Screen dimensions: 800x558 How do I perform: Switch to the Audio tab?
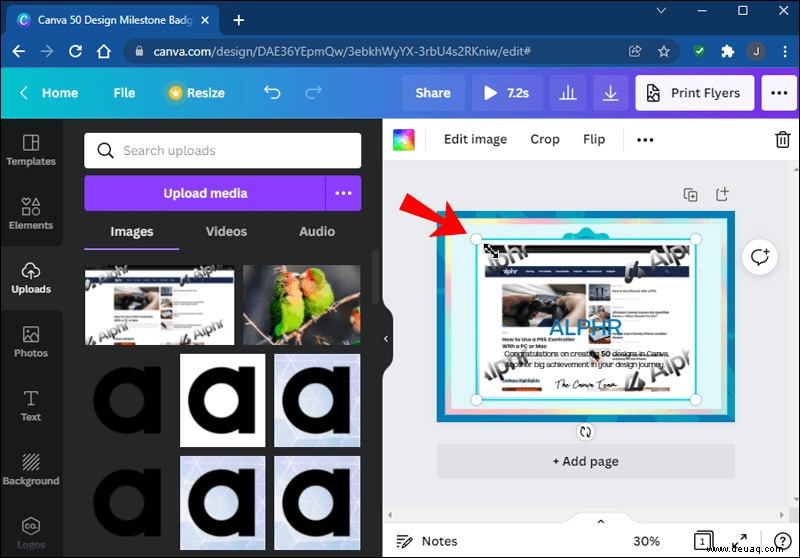[x=317, y=232]
